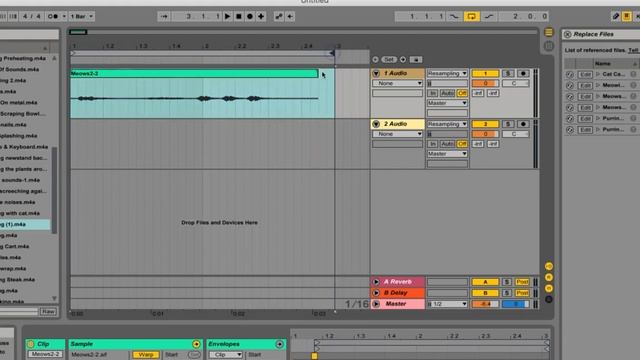
Task: Toggle the metronome button
Action: [x=53, y=16]
